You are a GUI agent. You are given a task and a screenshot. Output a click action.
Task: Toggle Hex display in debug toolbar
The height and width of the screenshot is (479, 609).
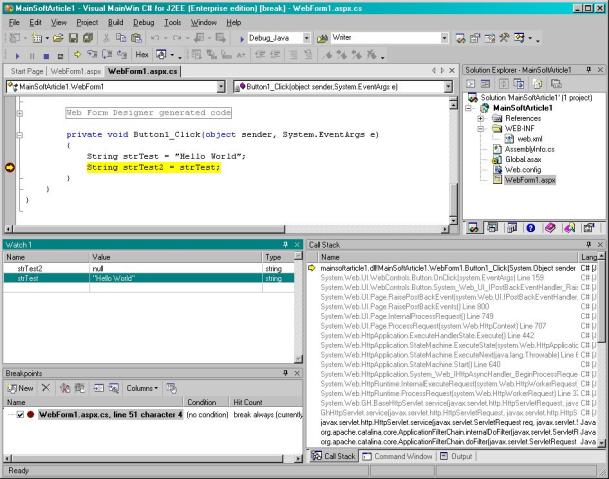click(142, 55)
